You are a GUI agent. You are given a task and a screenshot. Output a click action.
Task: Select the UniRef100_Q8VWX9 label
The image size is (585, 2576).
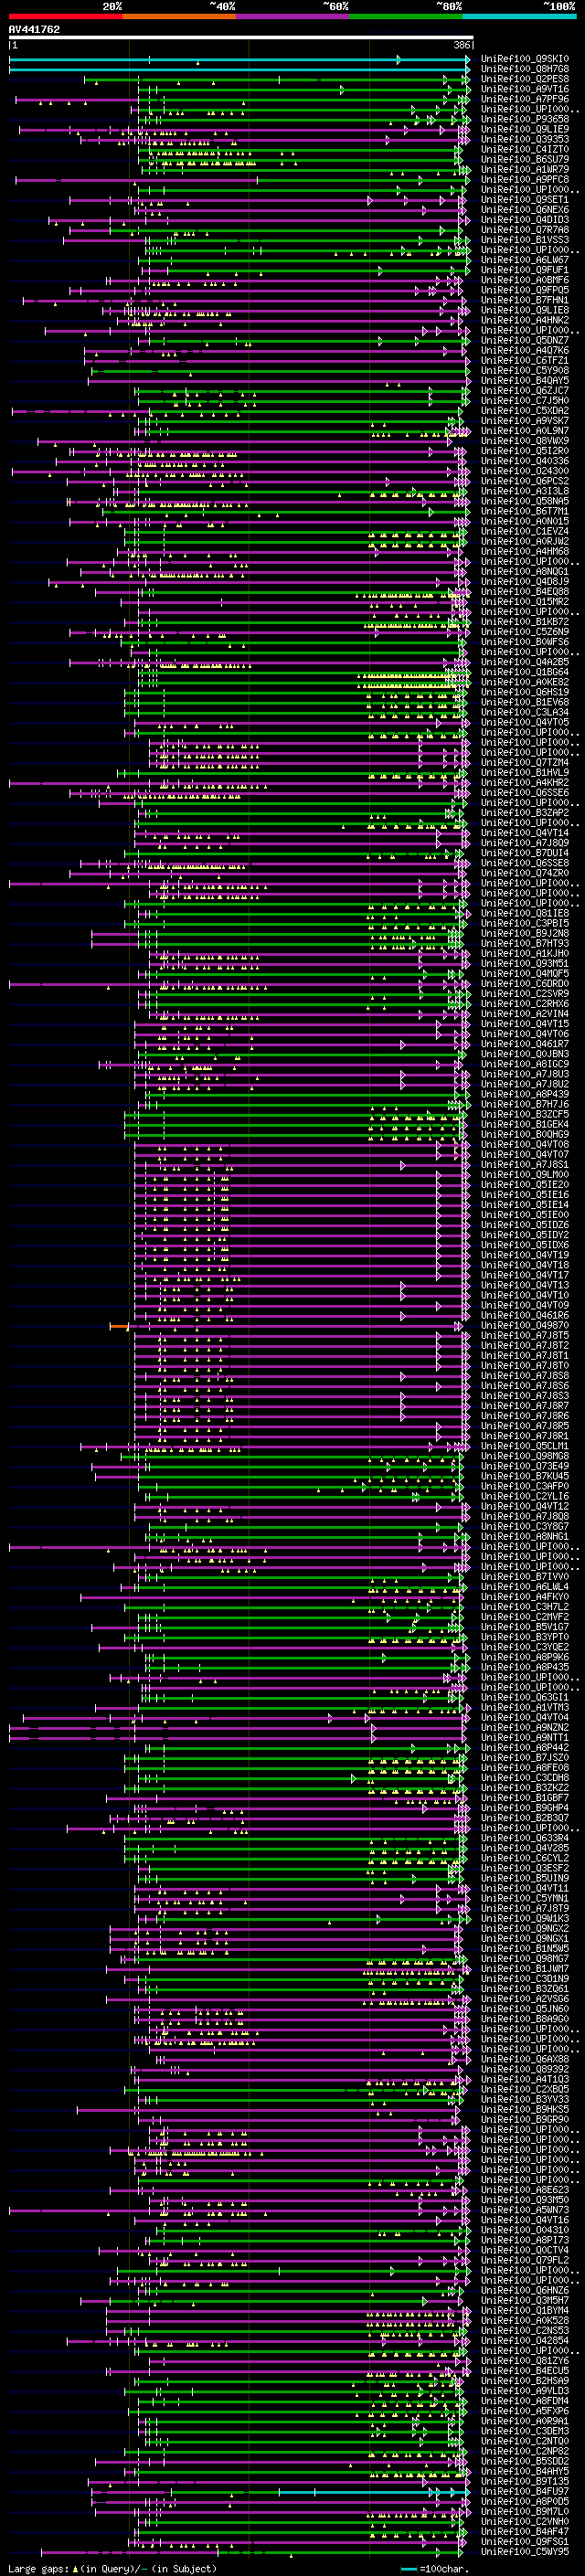point(525,441)
